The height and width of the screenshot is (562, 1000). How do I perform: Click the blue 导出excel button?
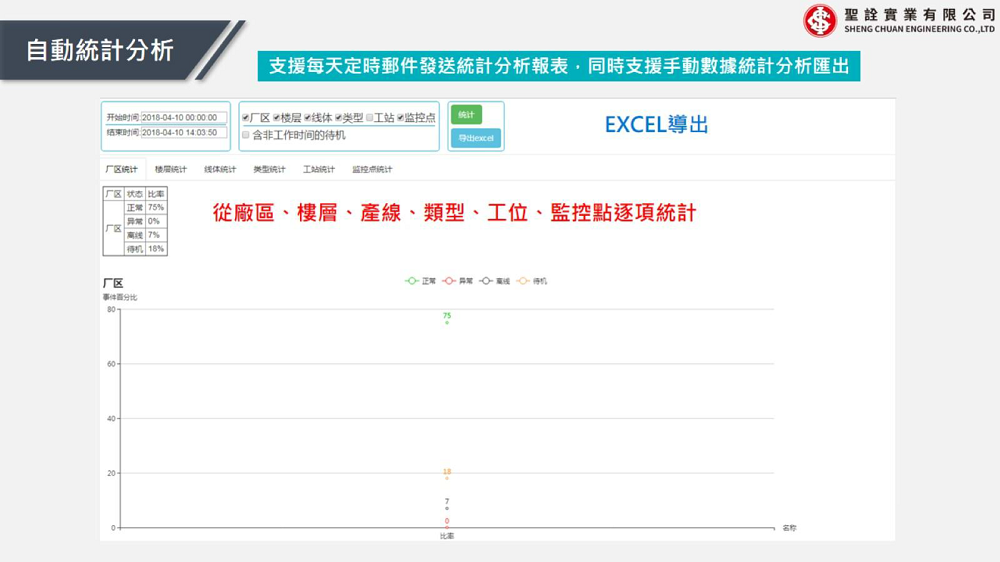coord(476,138)
